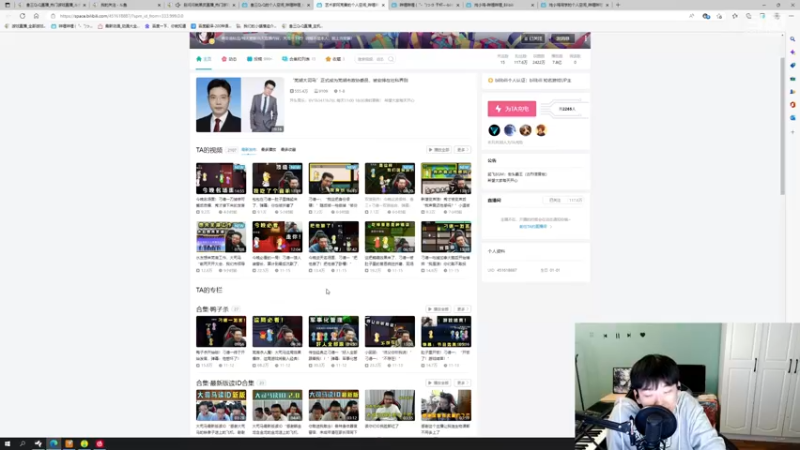This screenshot has height=450, width=800.
Task: Switch to the 动态 tab on profile
Action: click(x=229, y=59)
